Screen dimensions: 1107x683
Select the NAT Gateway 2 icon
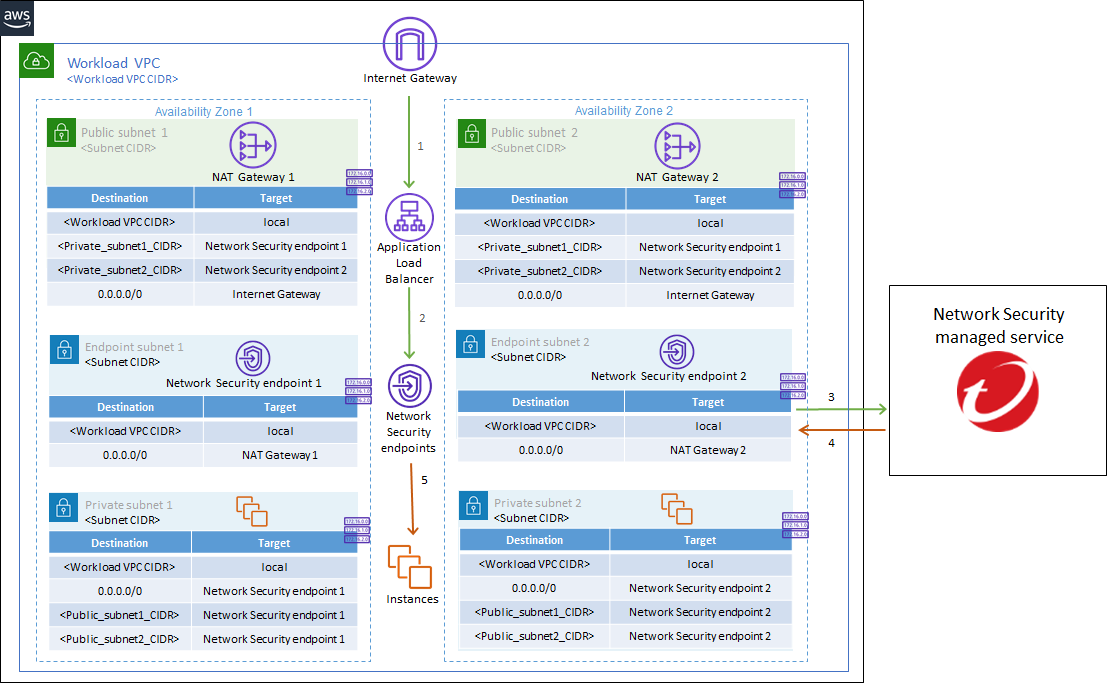[677, 146]
